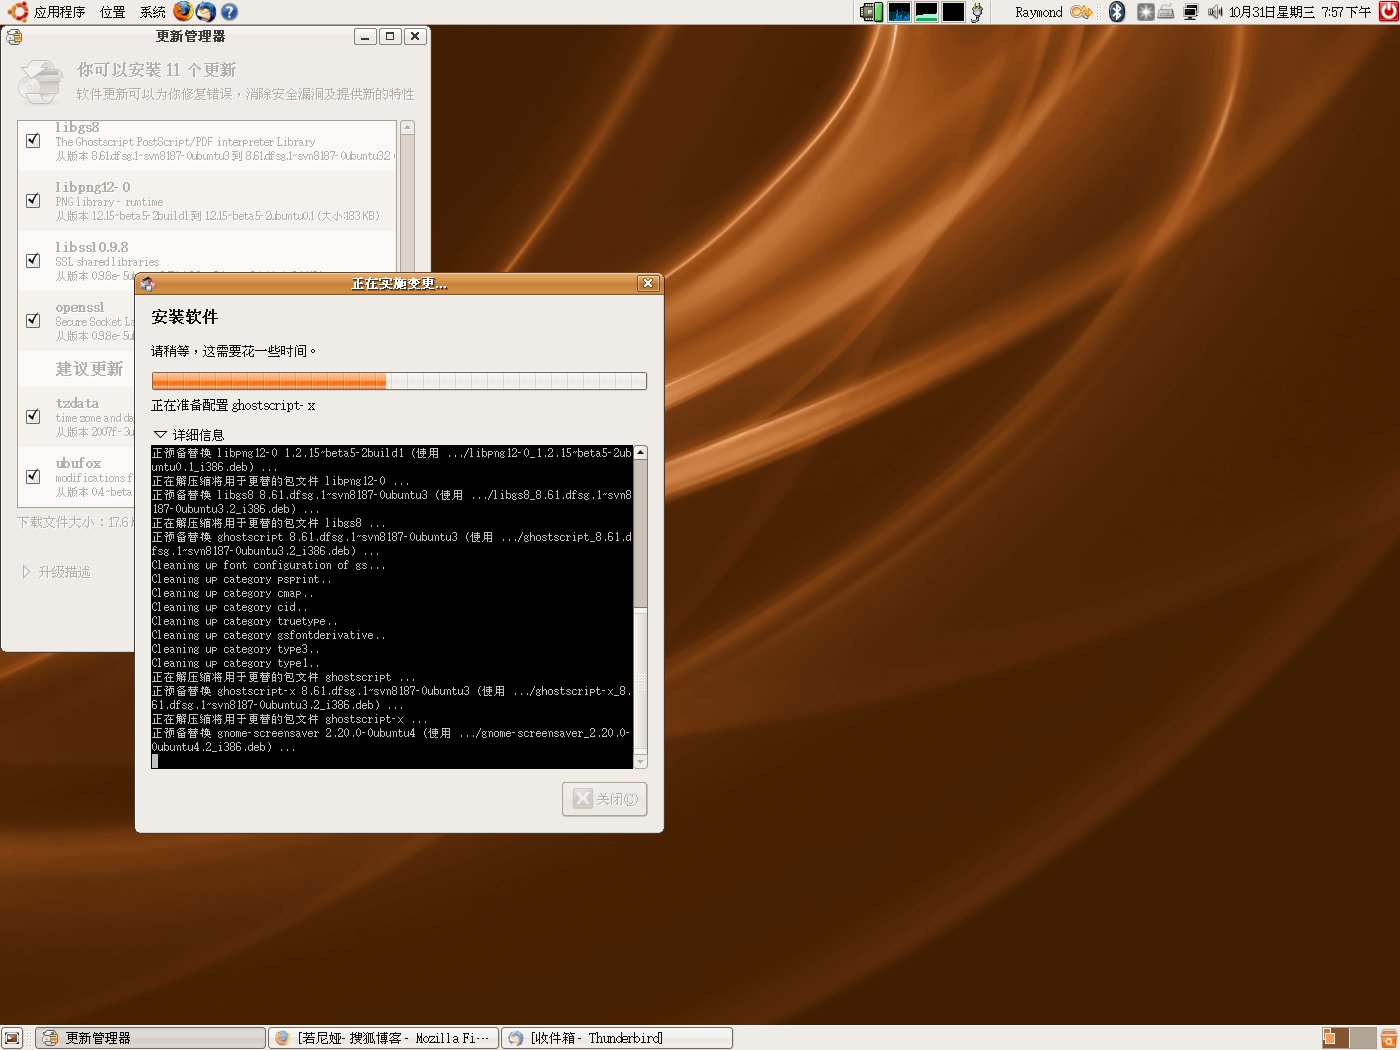Uncheck the openssl update package
This screenshot has height=1050, width=1400.
(33, 319)
